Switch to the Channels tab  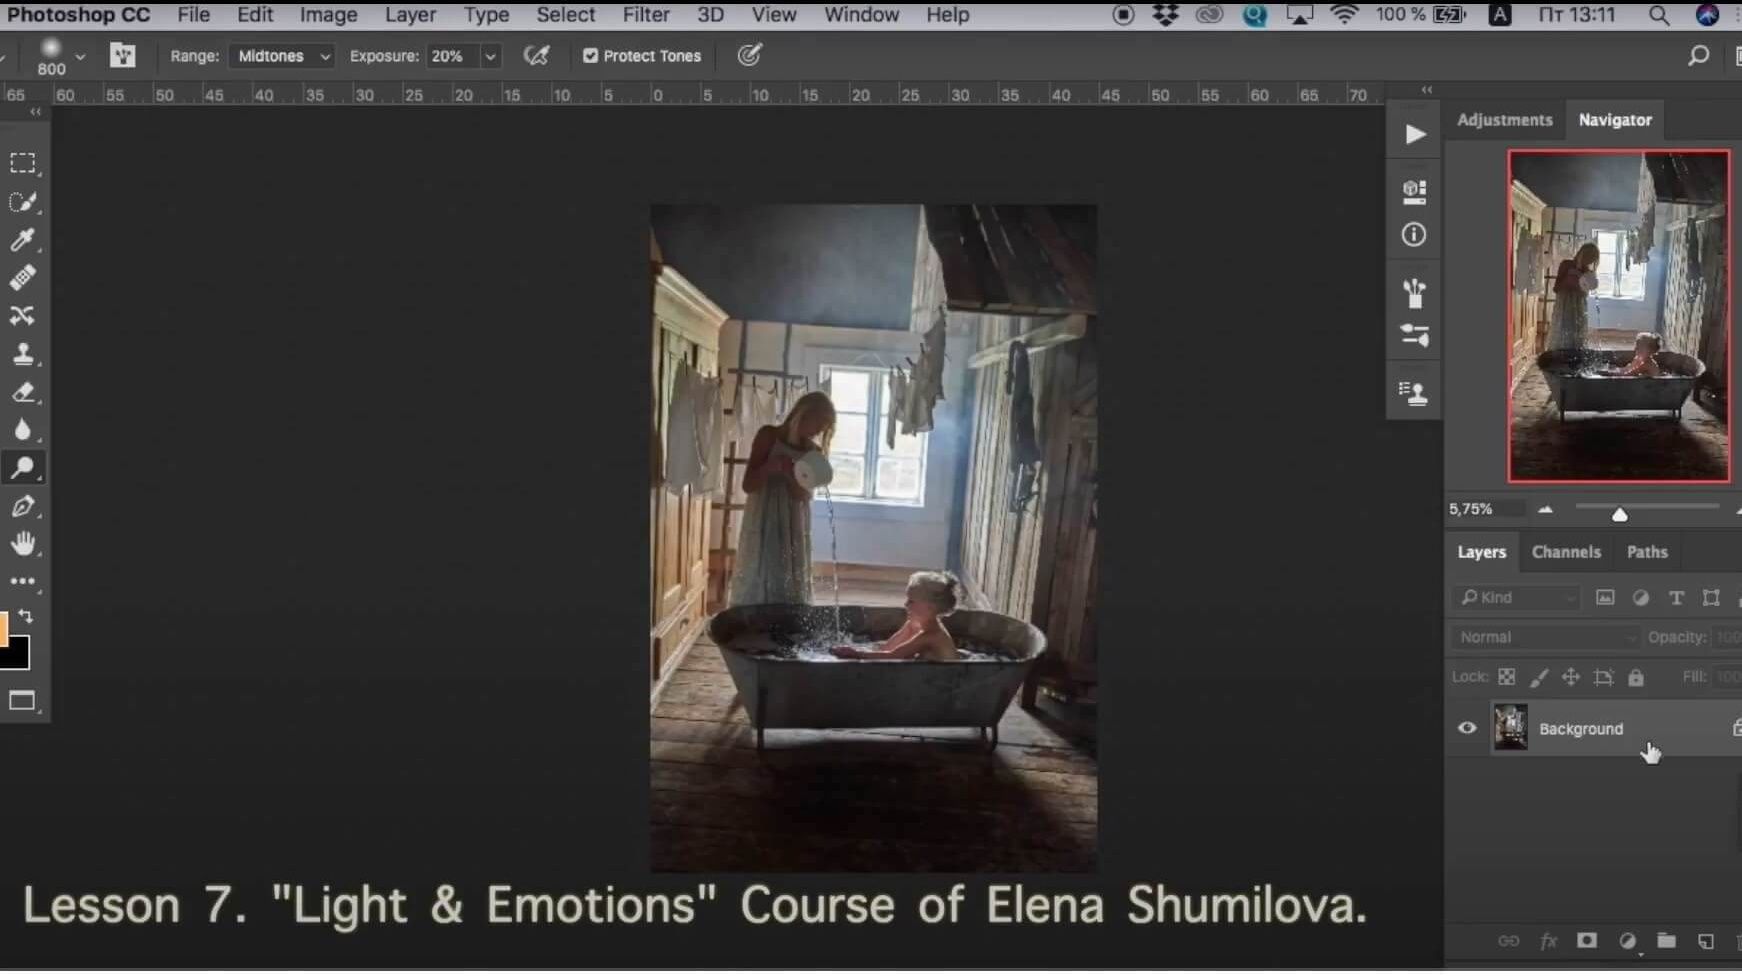1567,551
